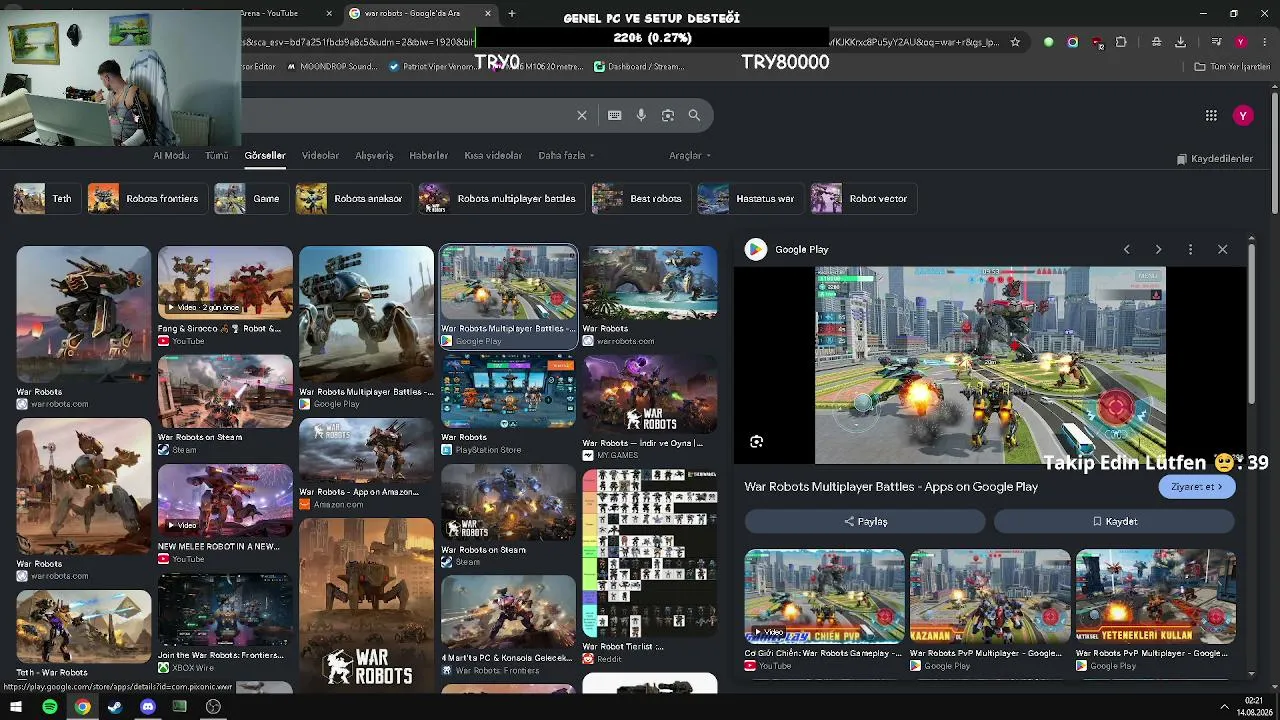The height and width of the screenshot is (720, 1280).
Task: Switch to the Videolar tab
Action: pos(320,155)
